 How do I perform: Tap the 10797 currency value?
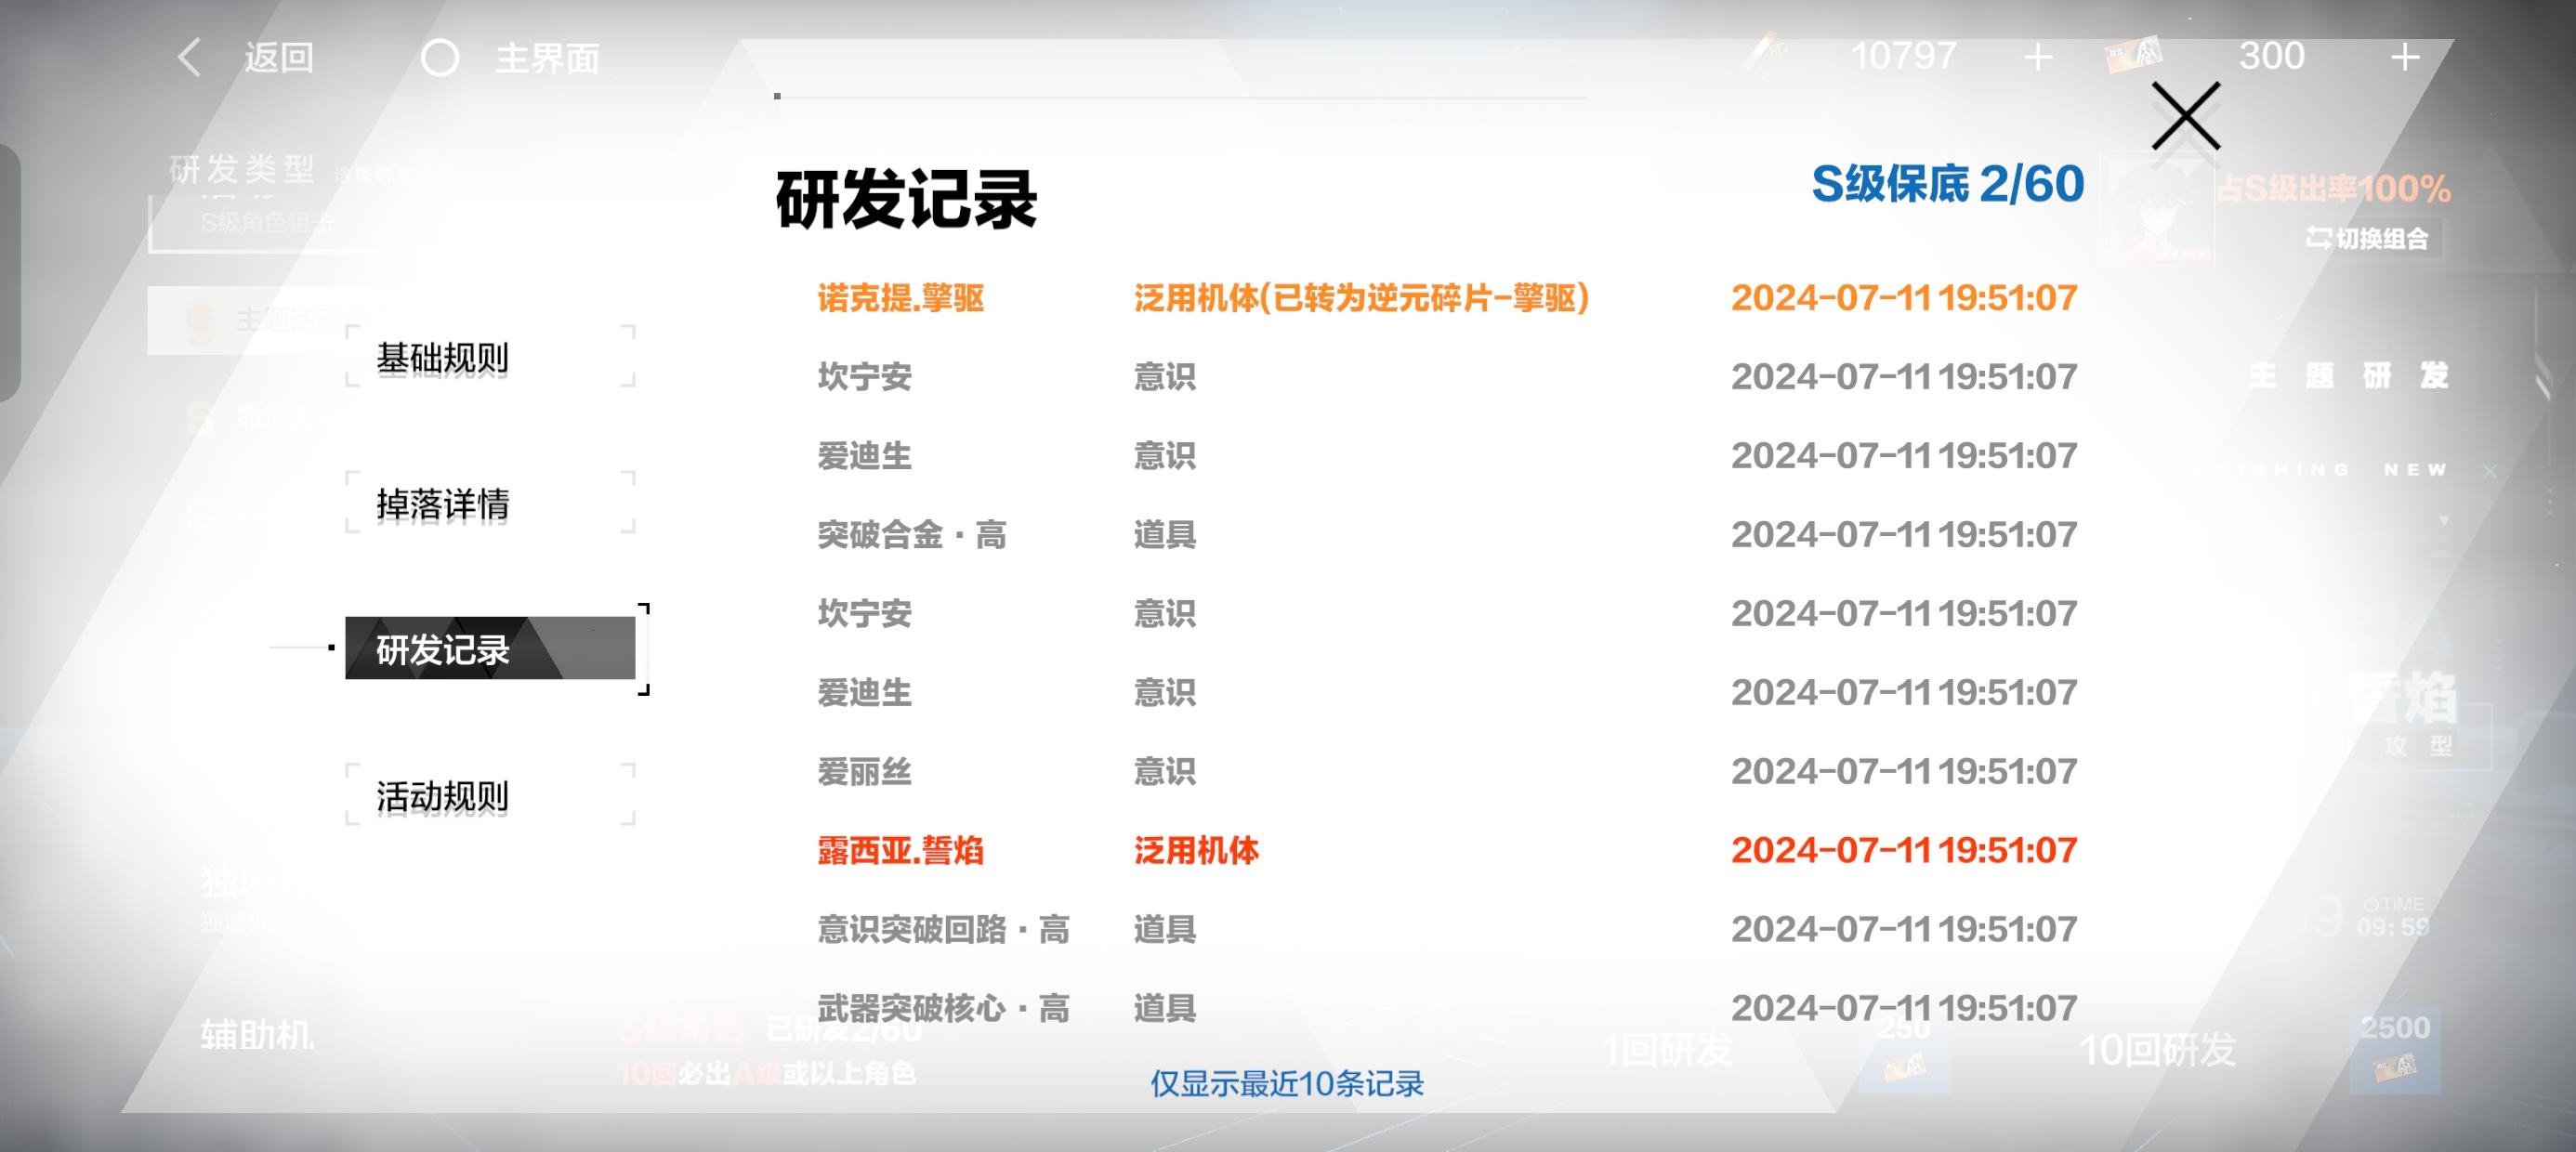point(1903,56)
